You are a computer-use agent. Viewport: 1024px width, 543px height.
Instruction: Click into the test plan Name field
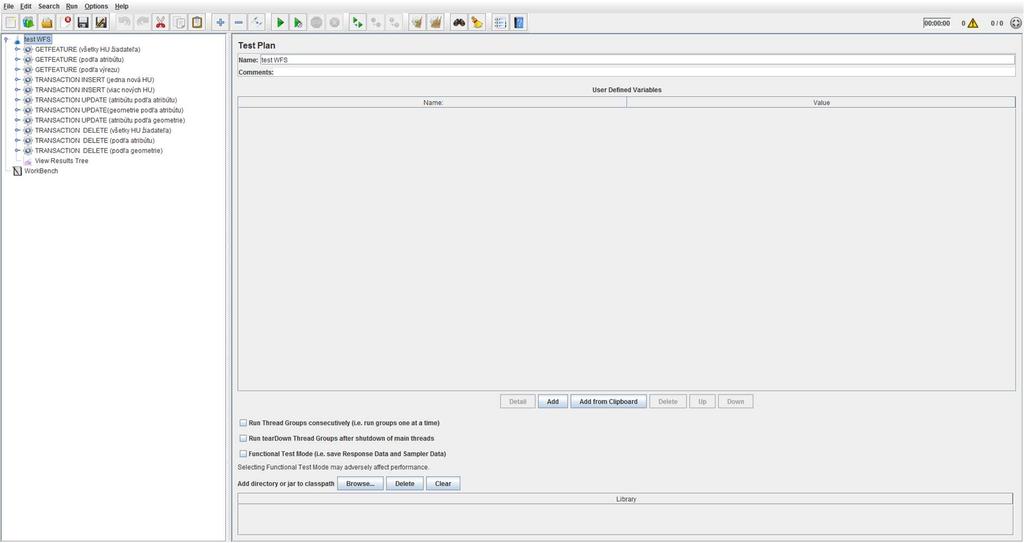tap(637, 60)
